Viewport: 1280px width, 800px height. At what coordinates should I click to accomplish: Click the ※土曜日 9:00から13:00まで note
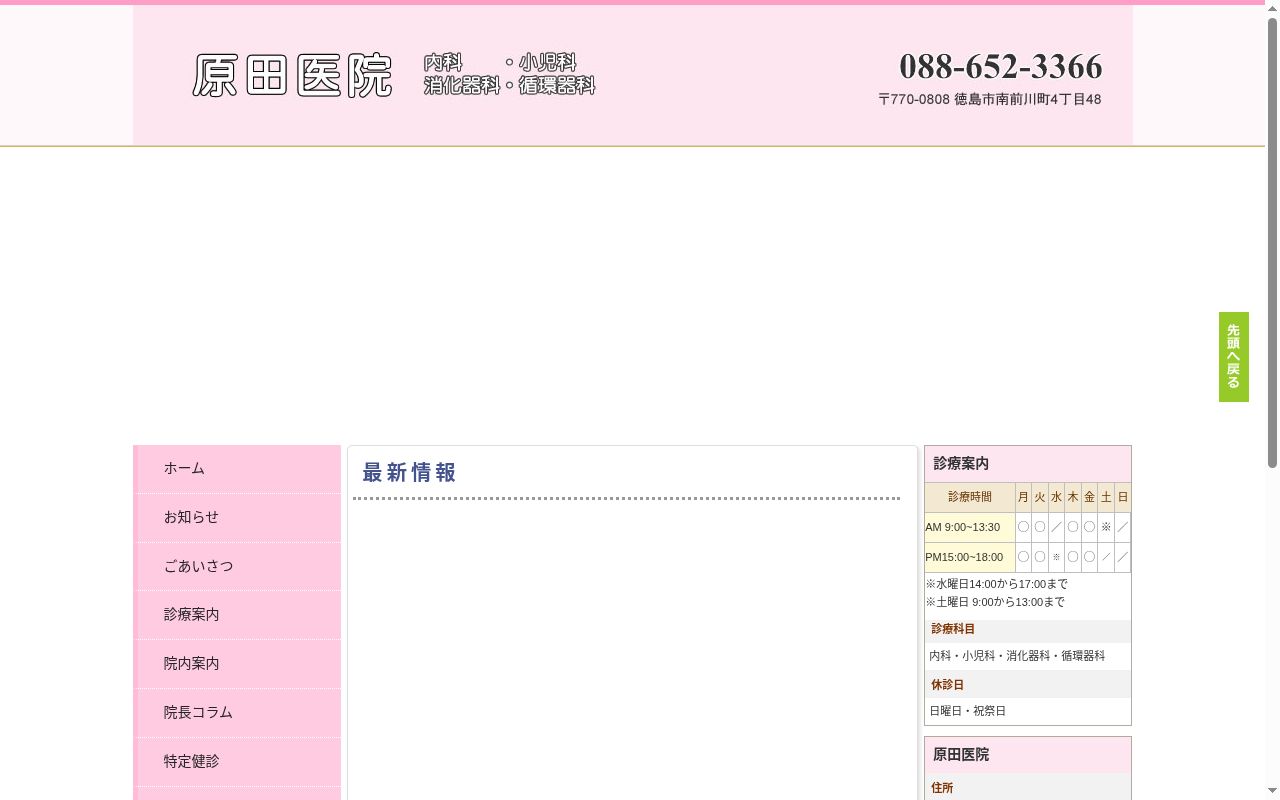coord(995,602)
